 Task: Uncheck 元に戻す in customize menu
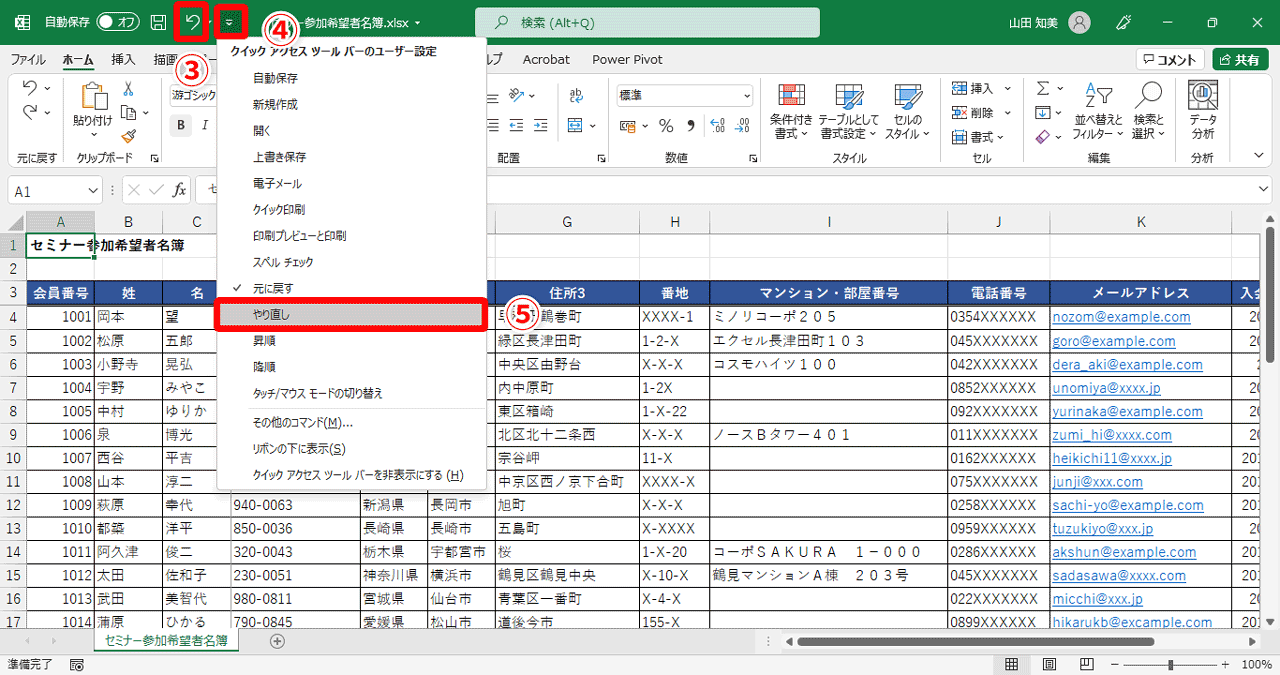click(351, 288)
